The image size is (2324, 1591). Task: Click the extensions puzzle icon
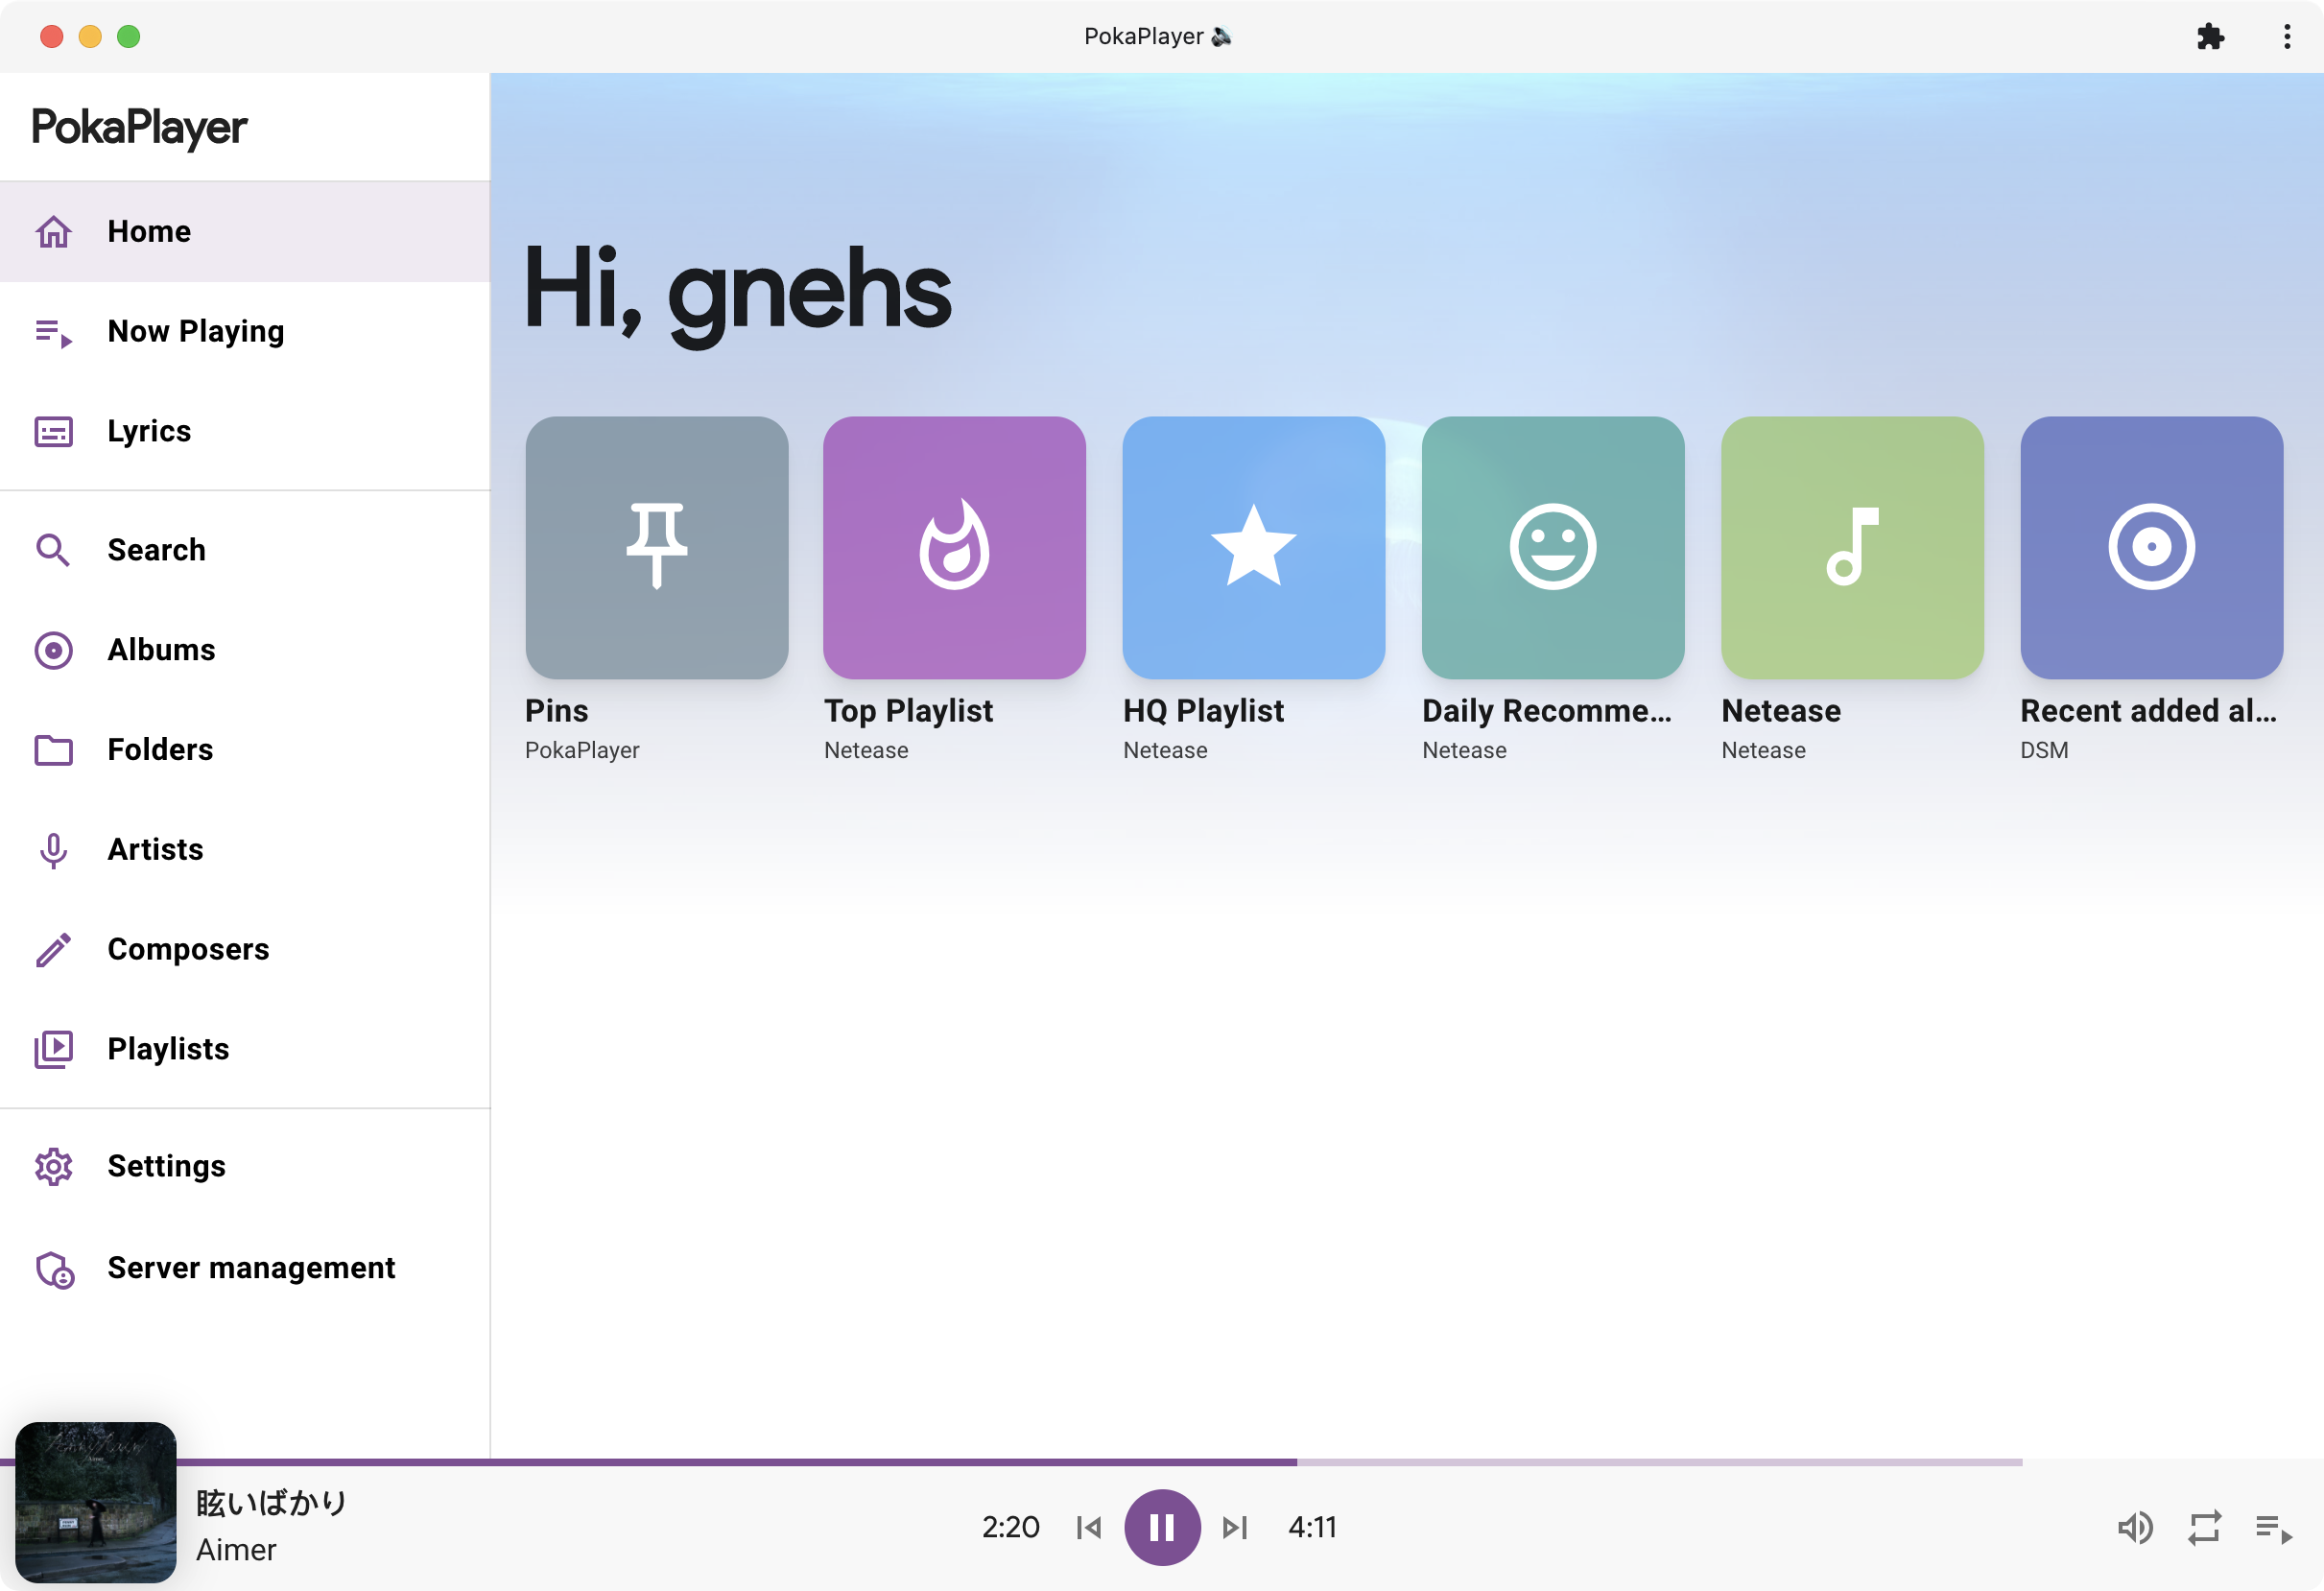[x=2210, y=37]
